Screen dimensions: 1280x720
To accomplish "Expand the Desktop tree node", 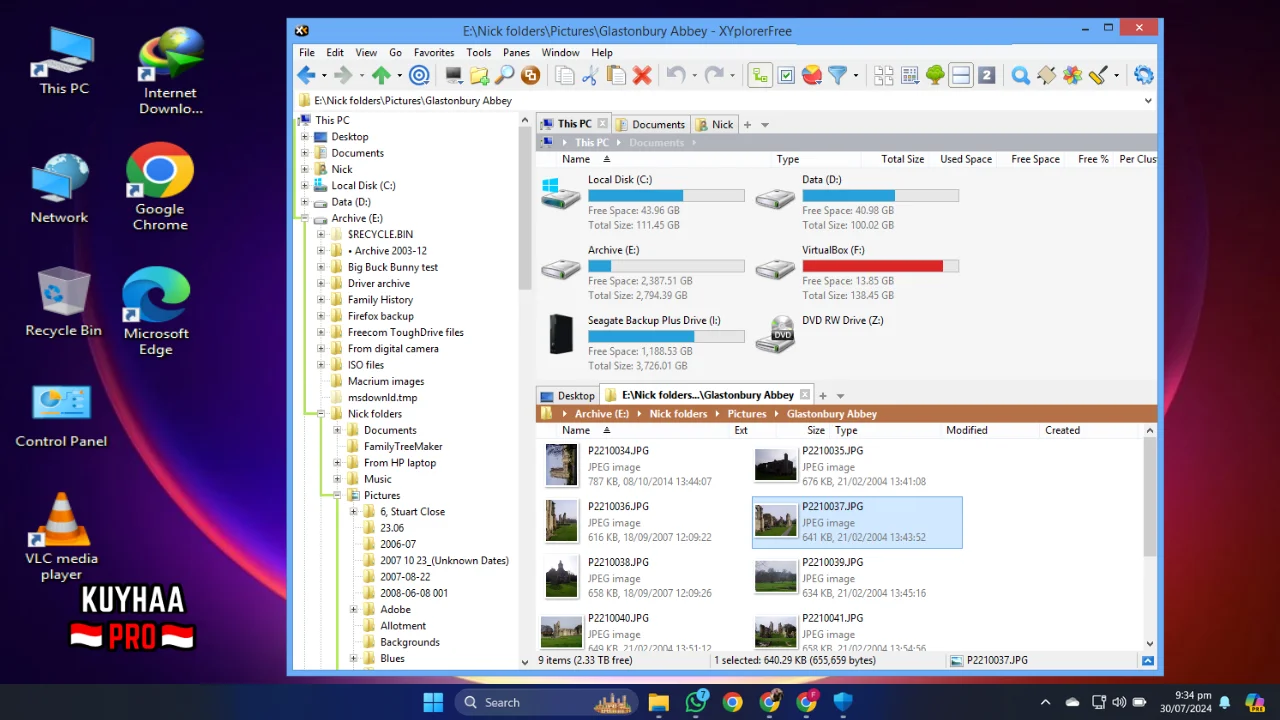I will click(305, 137).
